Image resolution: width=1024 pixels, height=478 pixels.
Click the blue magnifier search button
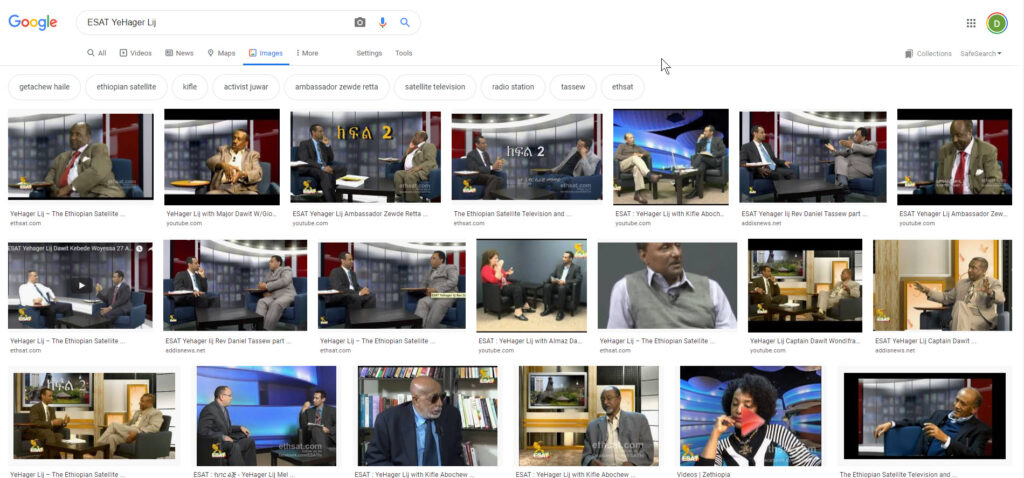pos(405,22)
